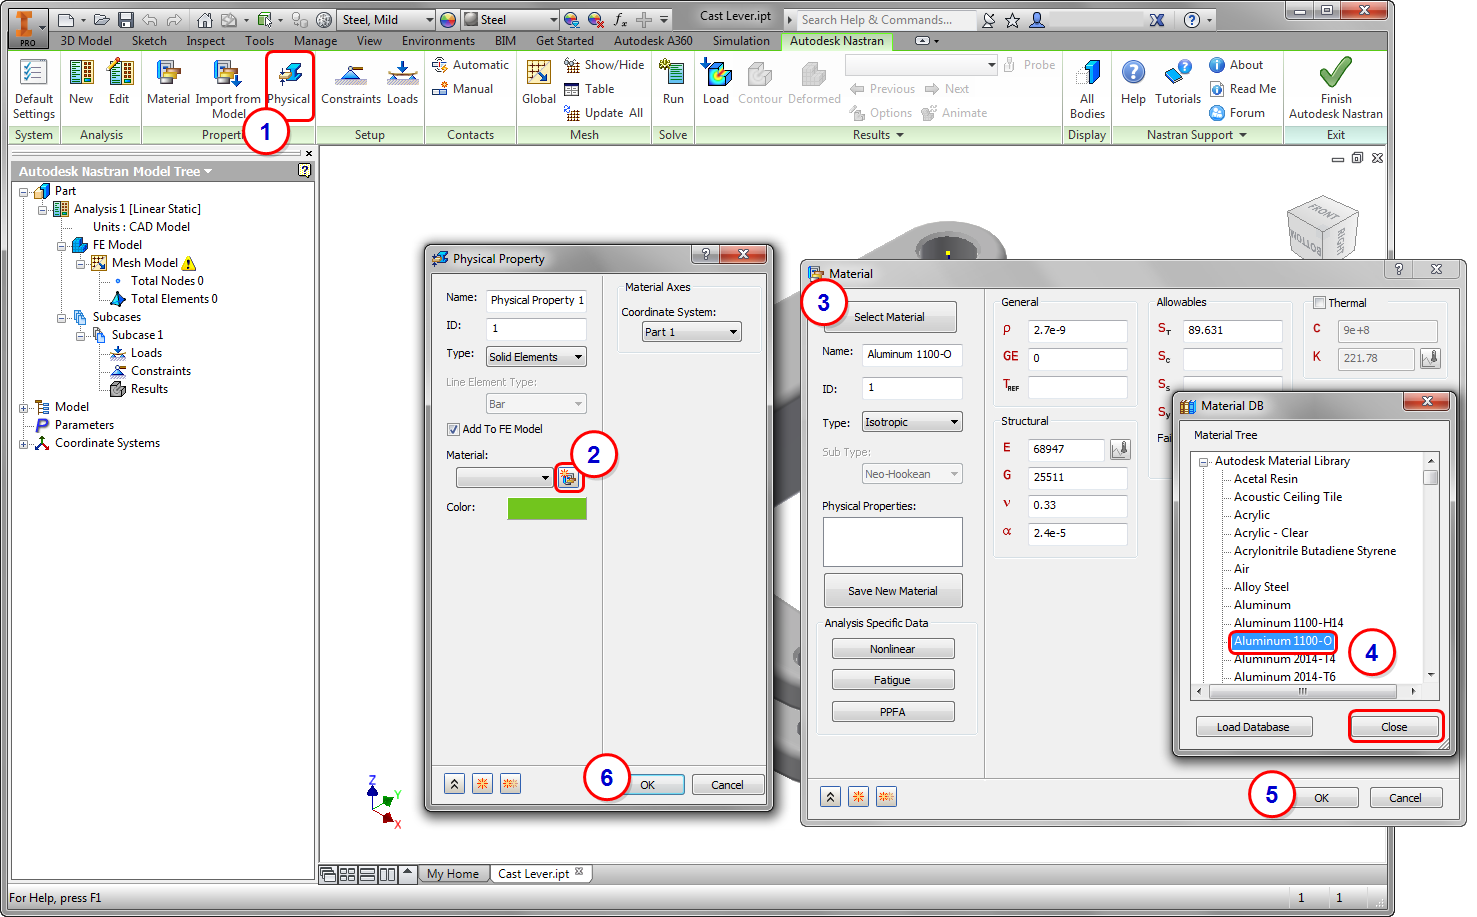This screenshot has width=1477, height=917.
Task: Click Import from Model icon
Action: point(228,88)
